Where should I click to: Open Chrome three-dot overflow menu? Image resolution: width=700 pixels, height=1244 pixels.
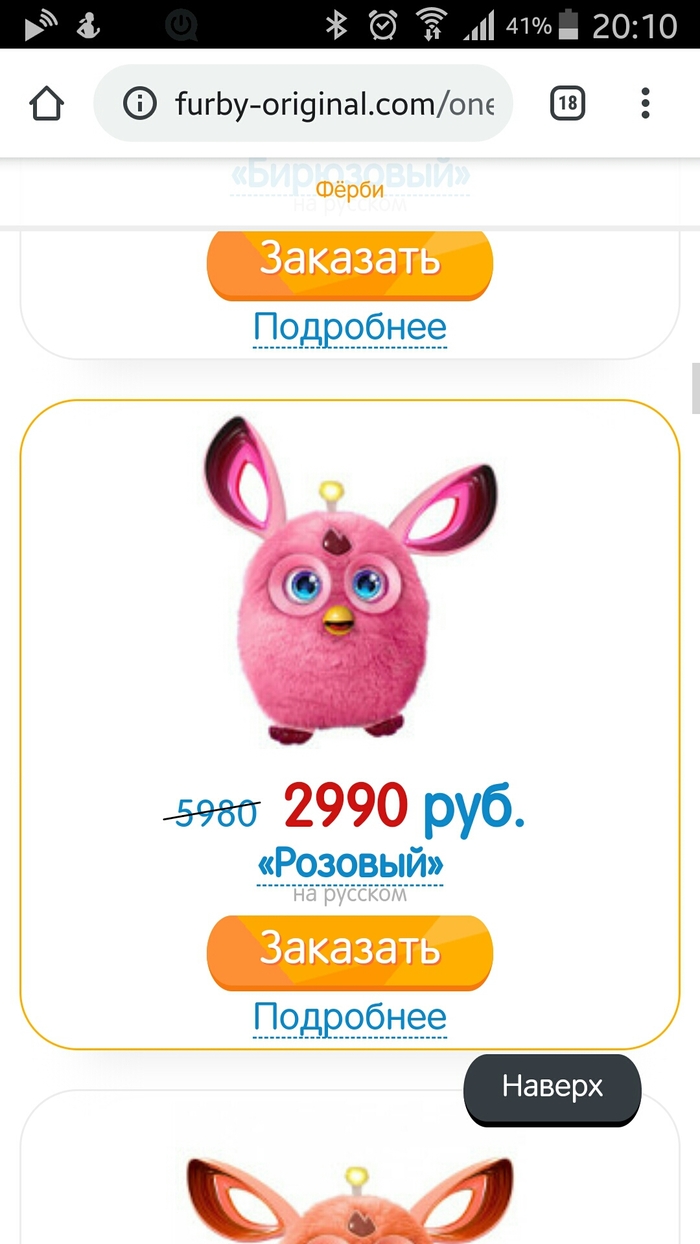(x=645, y=103)
